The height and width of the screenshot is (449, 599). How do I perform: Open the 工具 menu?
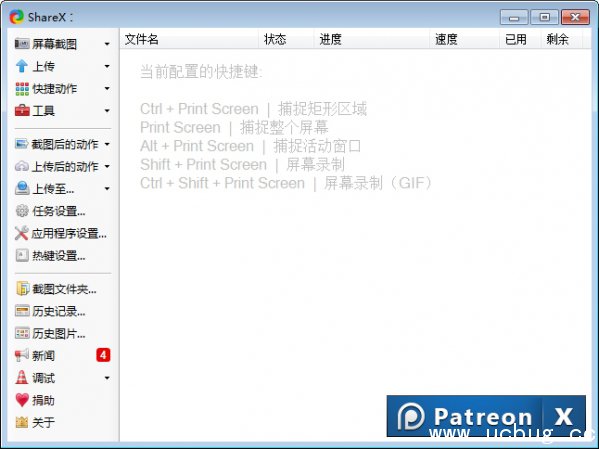click(63, 111)
